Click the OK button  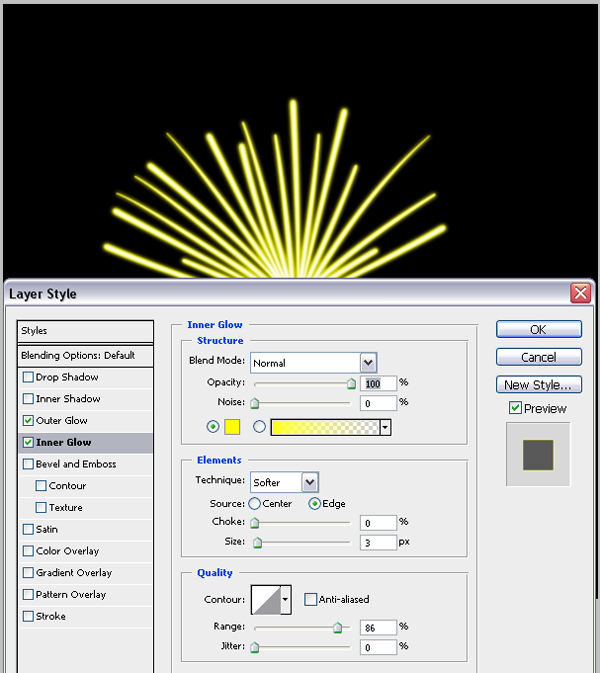click(x=539, y=329)
